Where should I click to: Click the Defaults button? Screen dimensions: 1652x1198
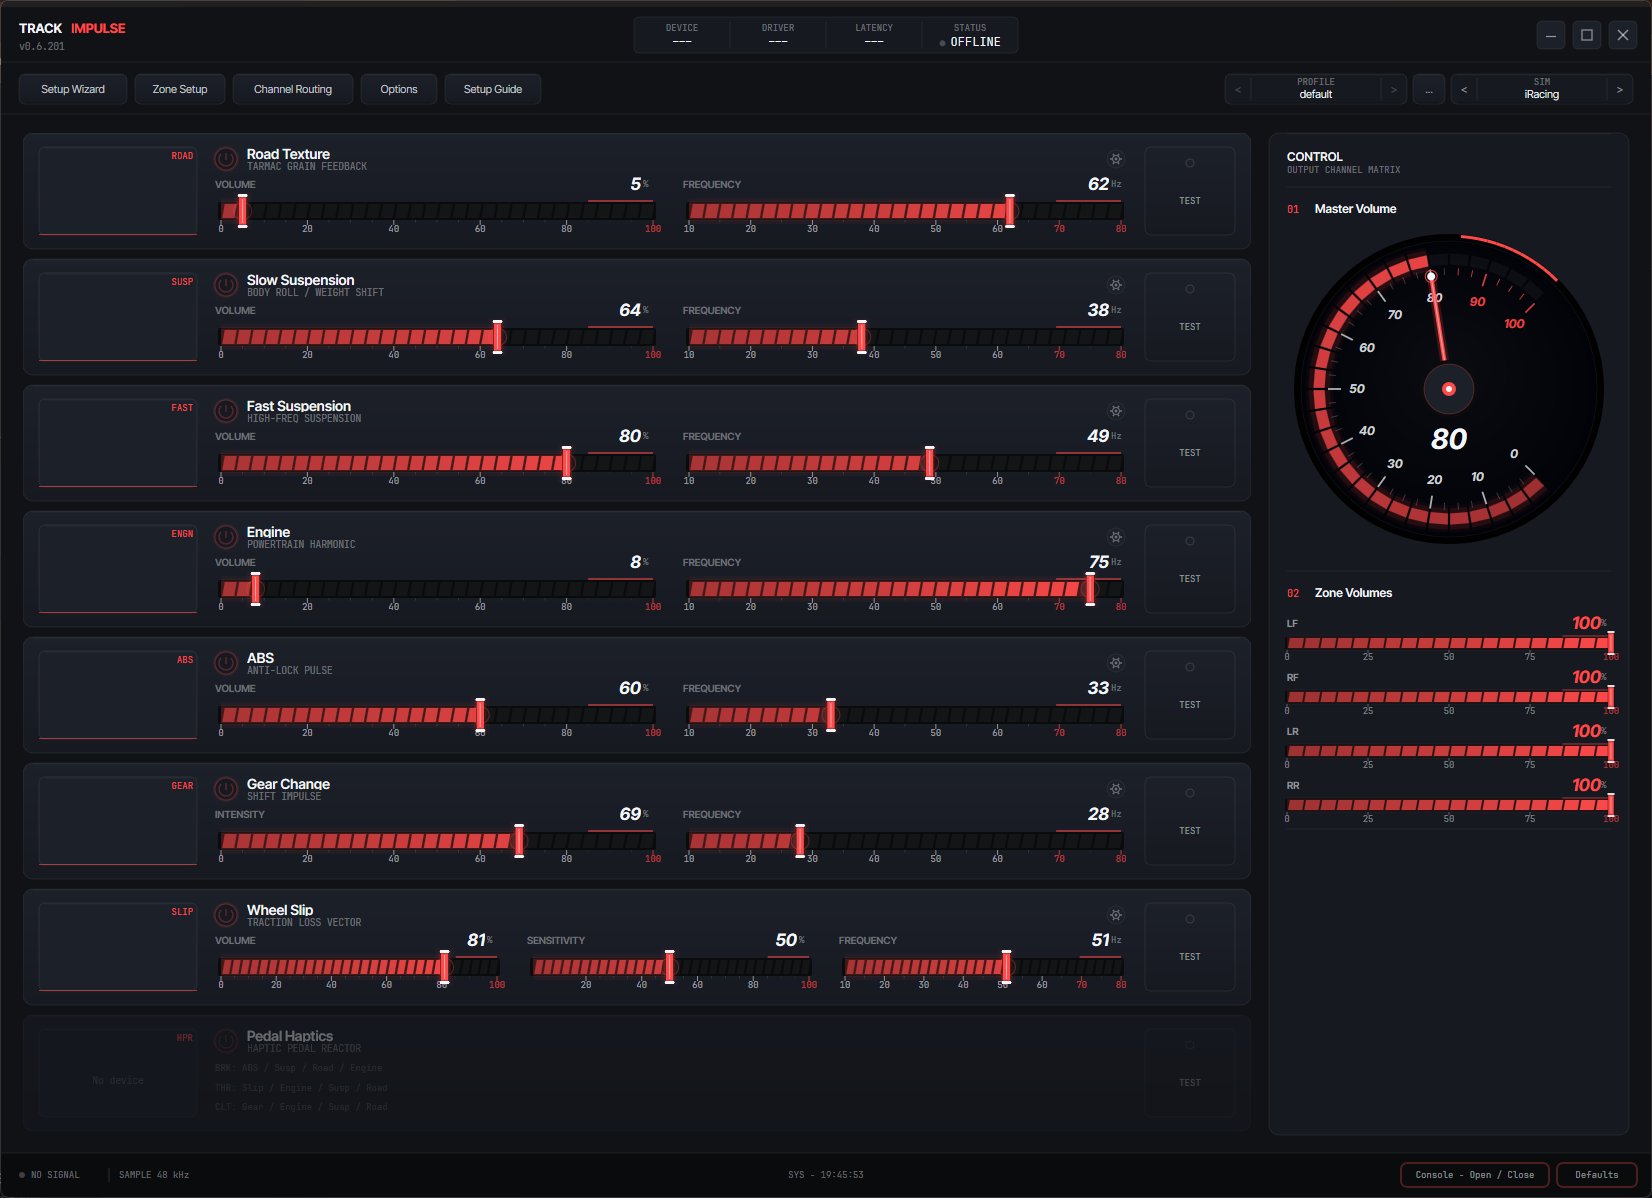pyautogui.click(x=1597, y=1175)
